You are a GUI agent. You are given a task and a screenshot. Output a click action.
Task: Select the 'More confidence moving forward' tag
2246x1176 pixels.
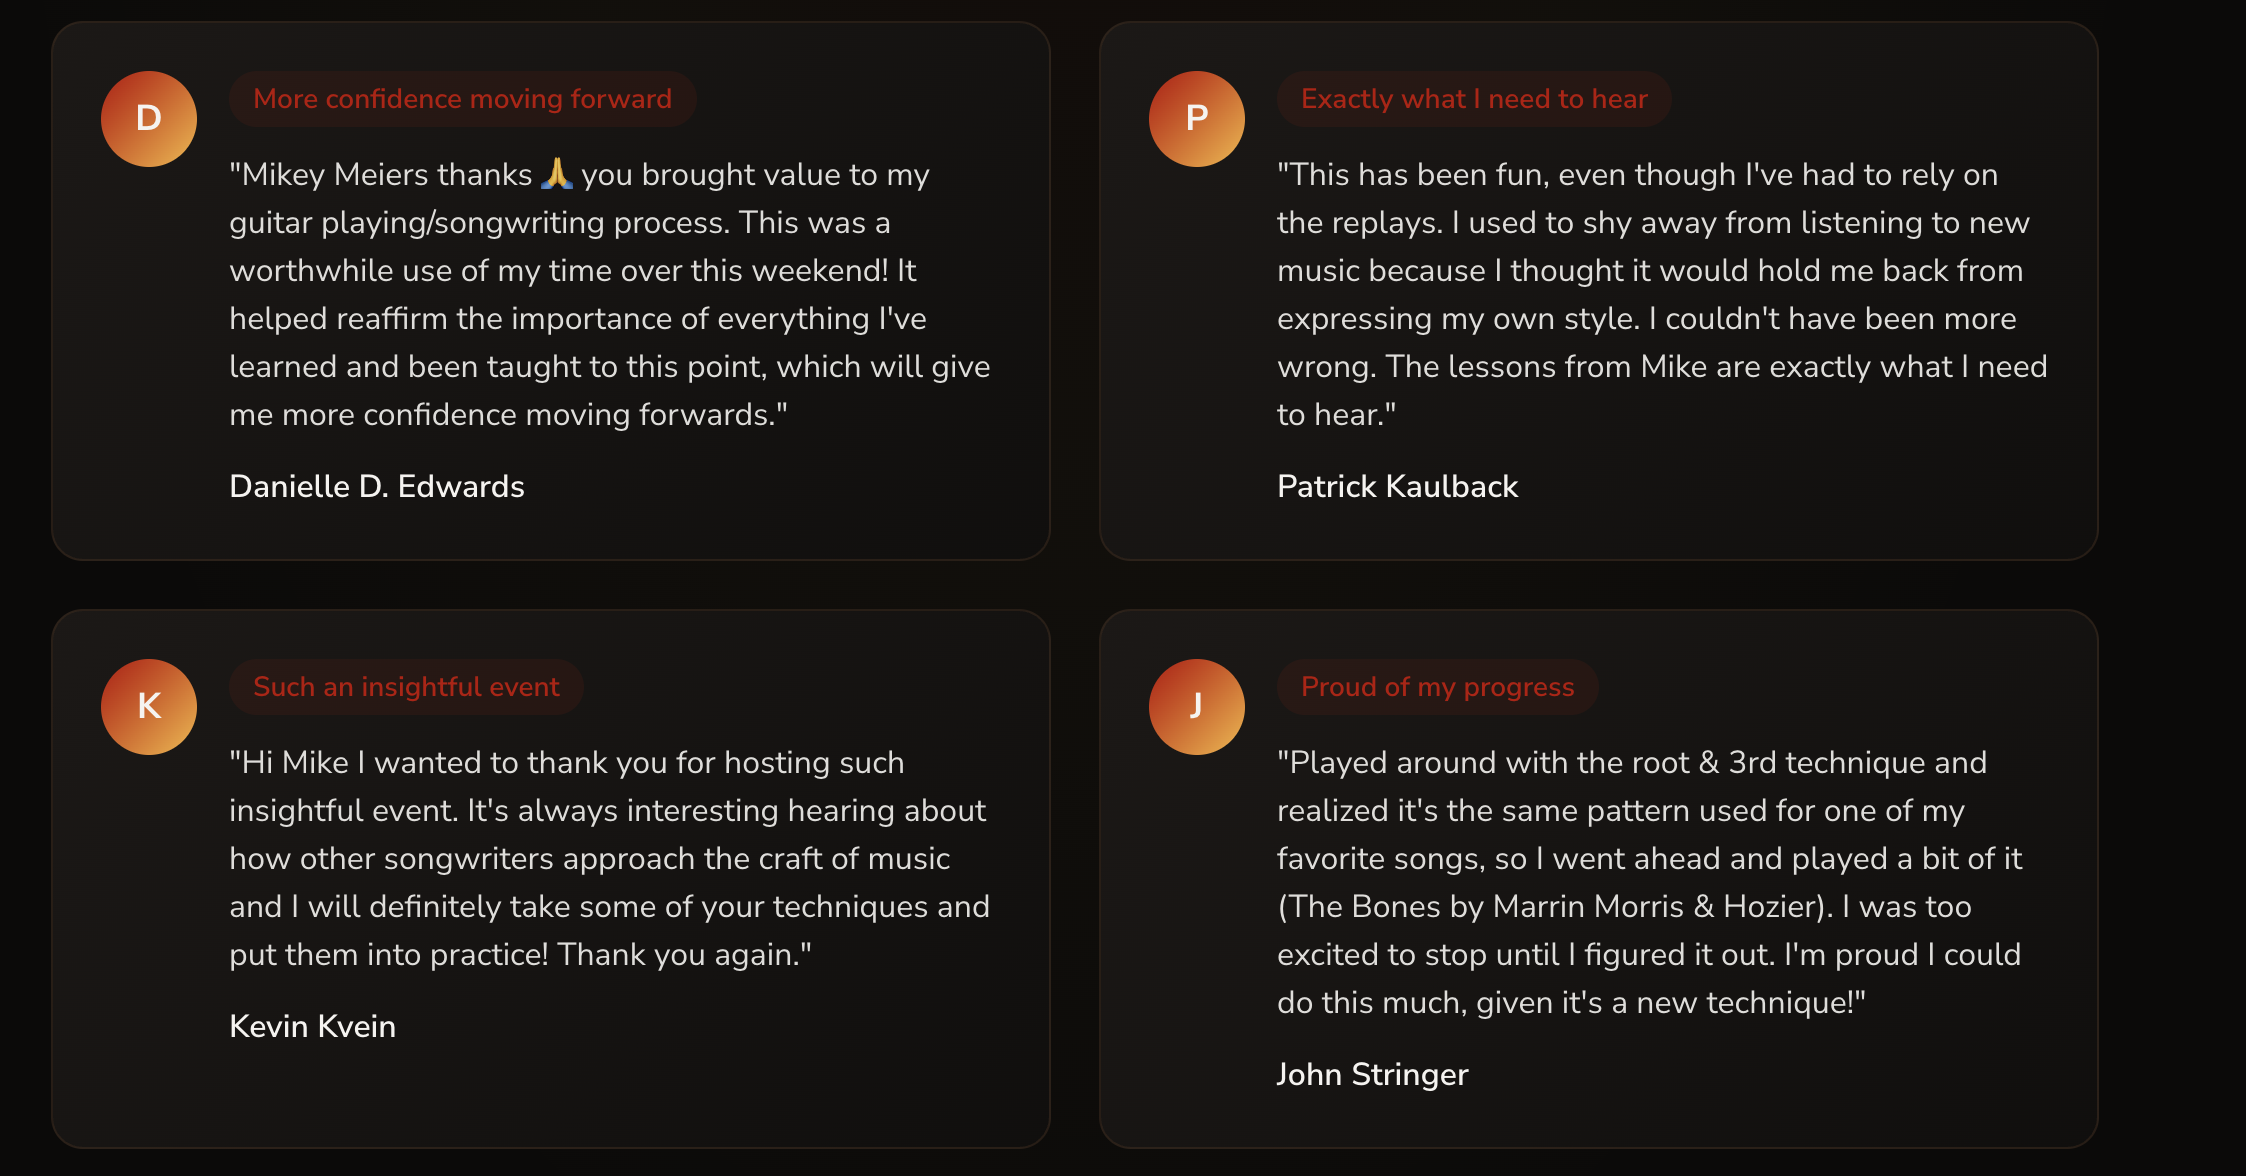pos(462,99)
